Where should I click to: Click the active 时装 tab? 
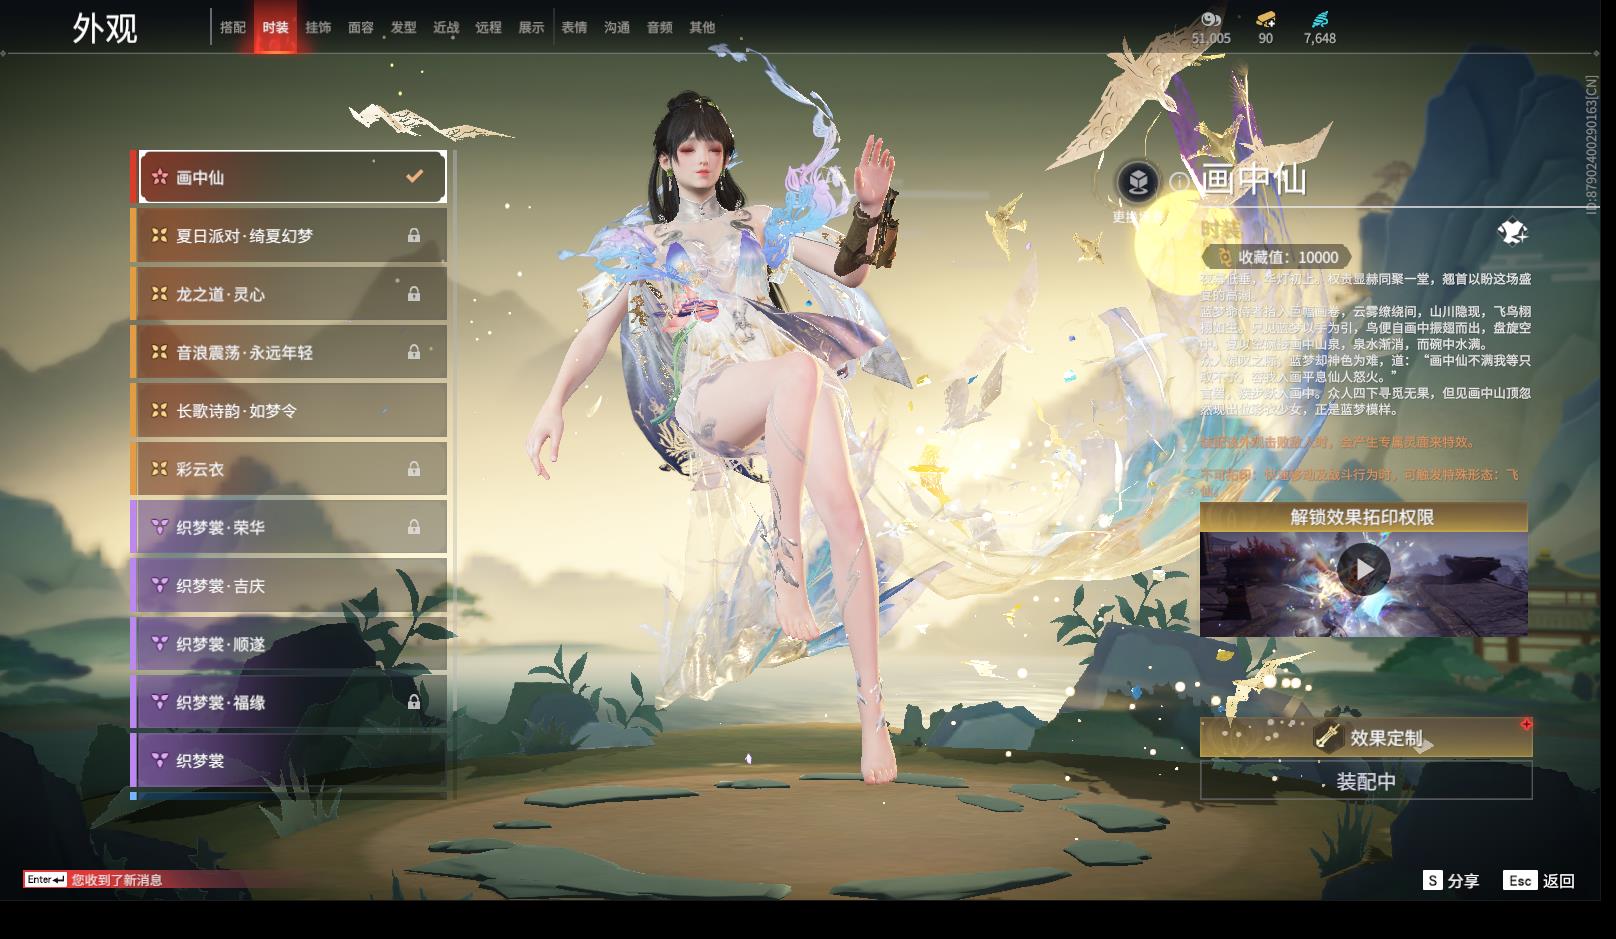275,27
